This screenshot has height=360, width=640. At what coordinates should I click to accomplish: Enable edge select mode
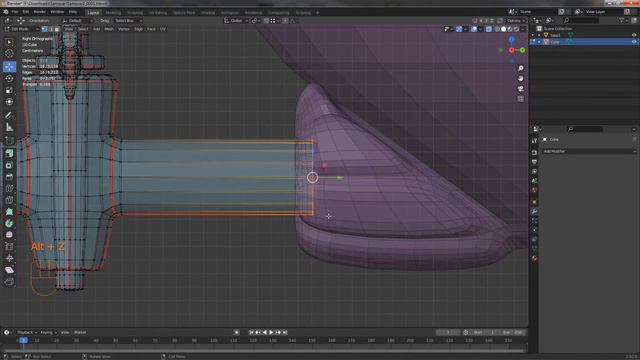(51, 29)
